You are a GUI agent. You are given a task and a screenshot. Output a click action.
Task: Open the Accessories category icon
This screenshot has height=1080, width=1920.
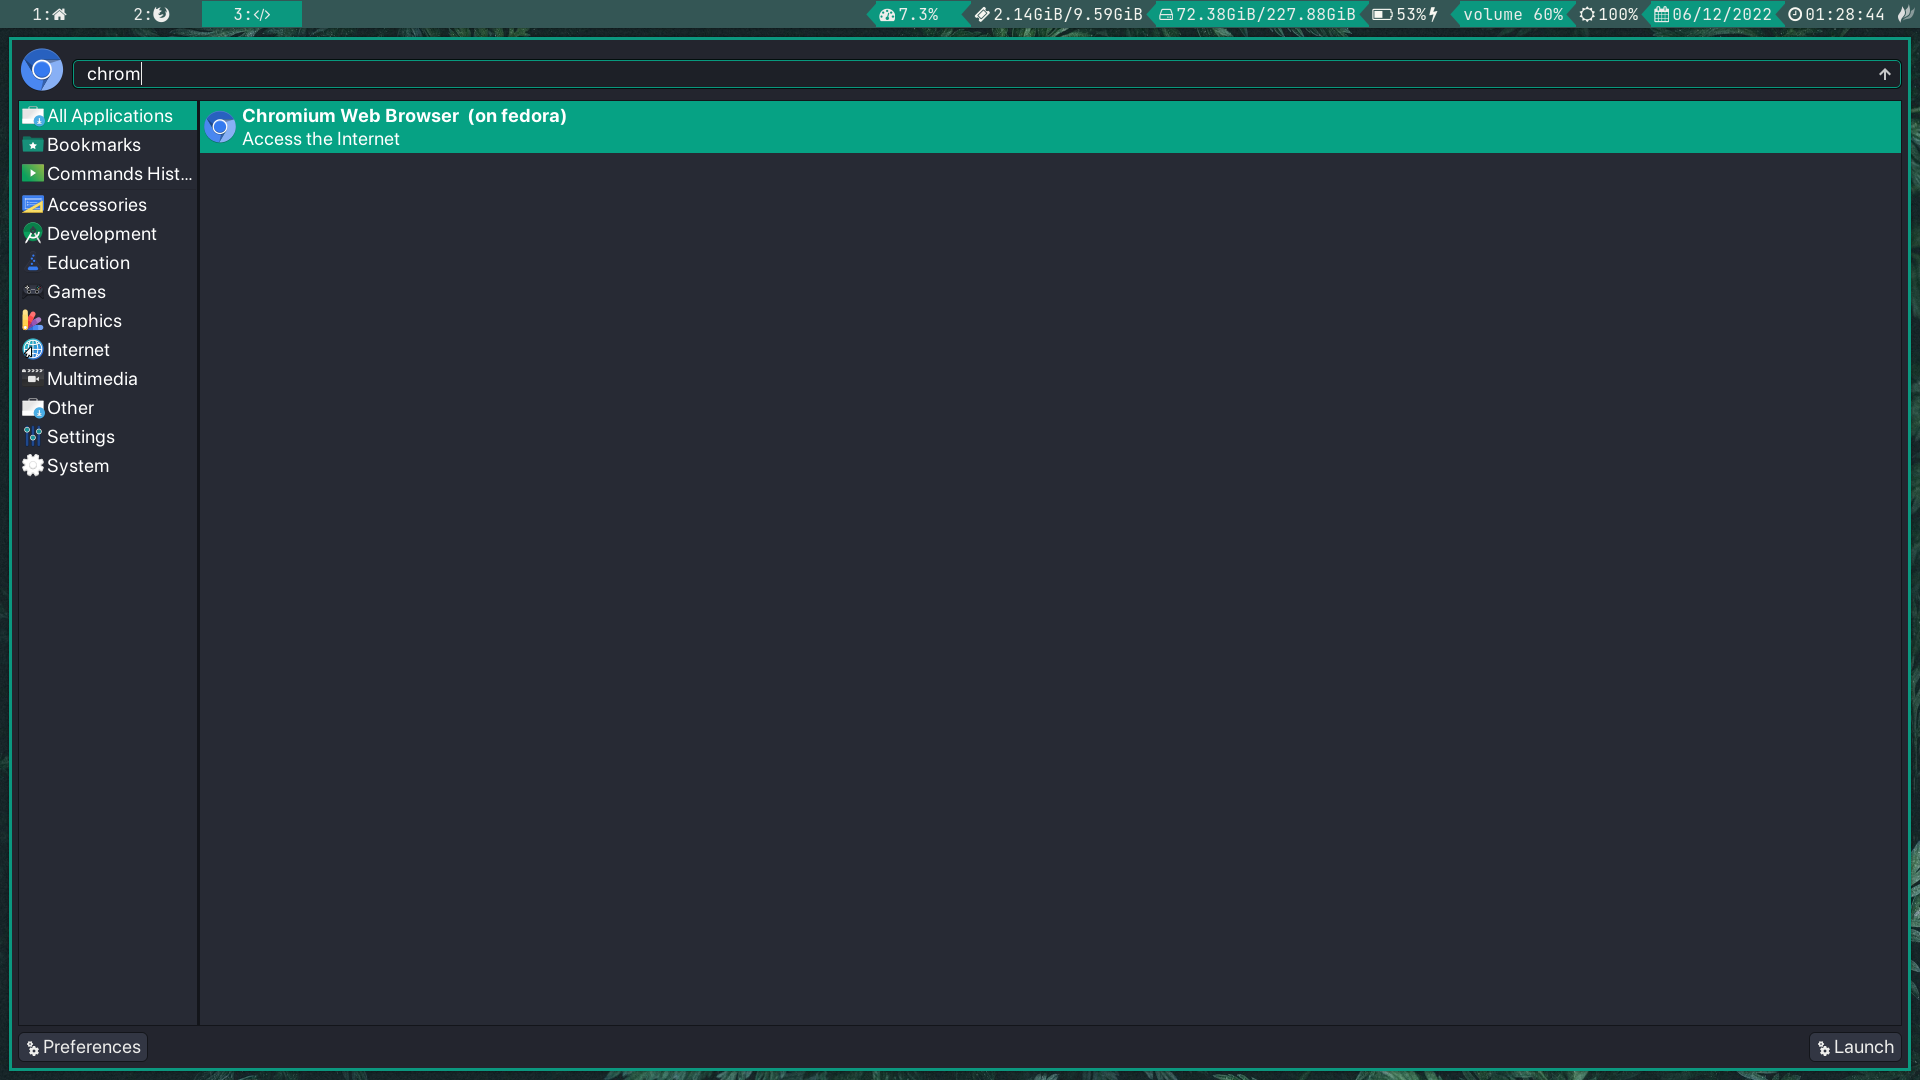[x=33, y=205]
